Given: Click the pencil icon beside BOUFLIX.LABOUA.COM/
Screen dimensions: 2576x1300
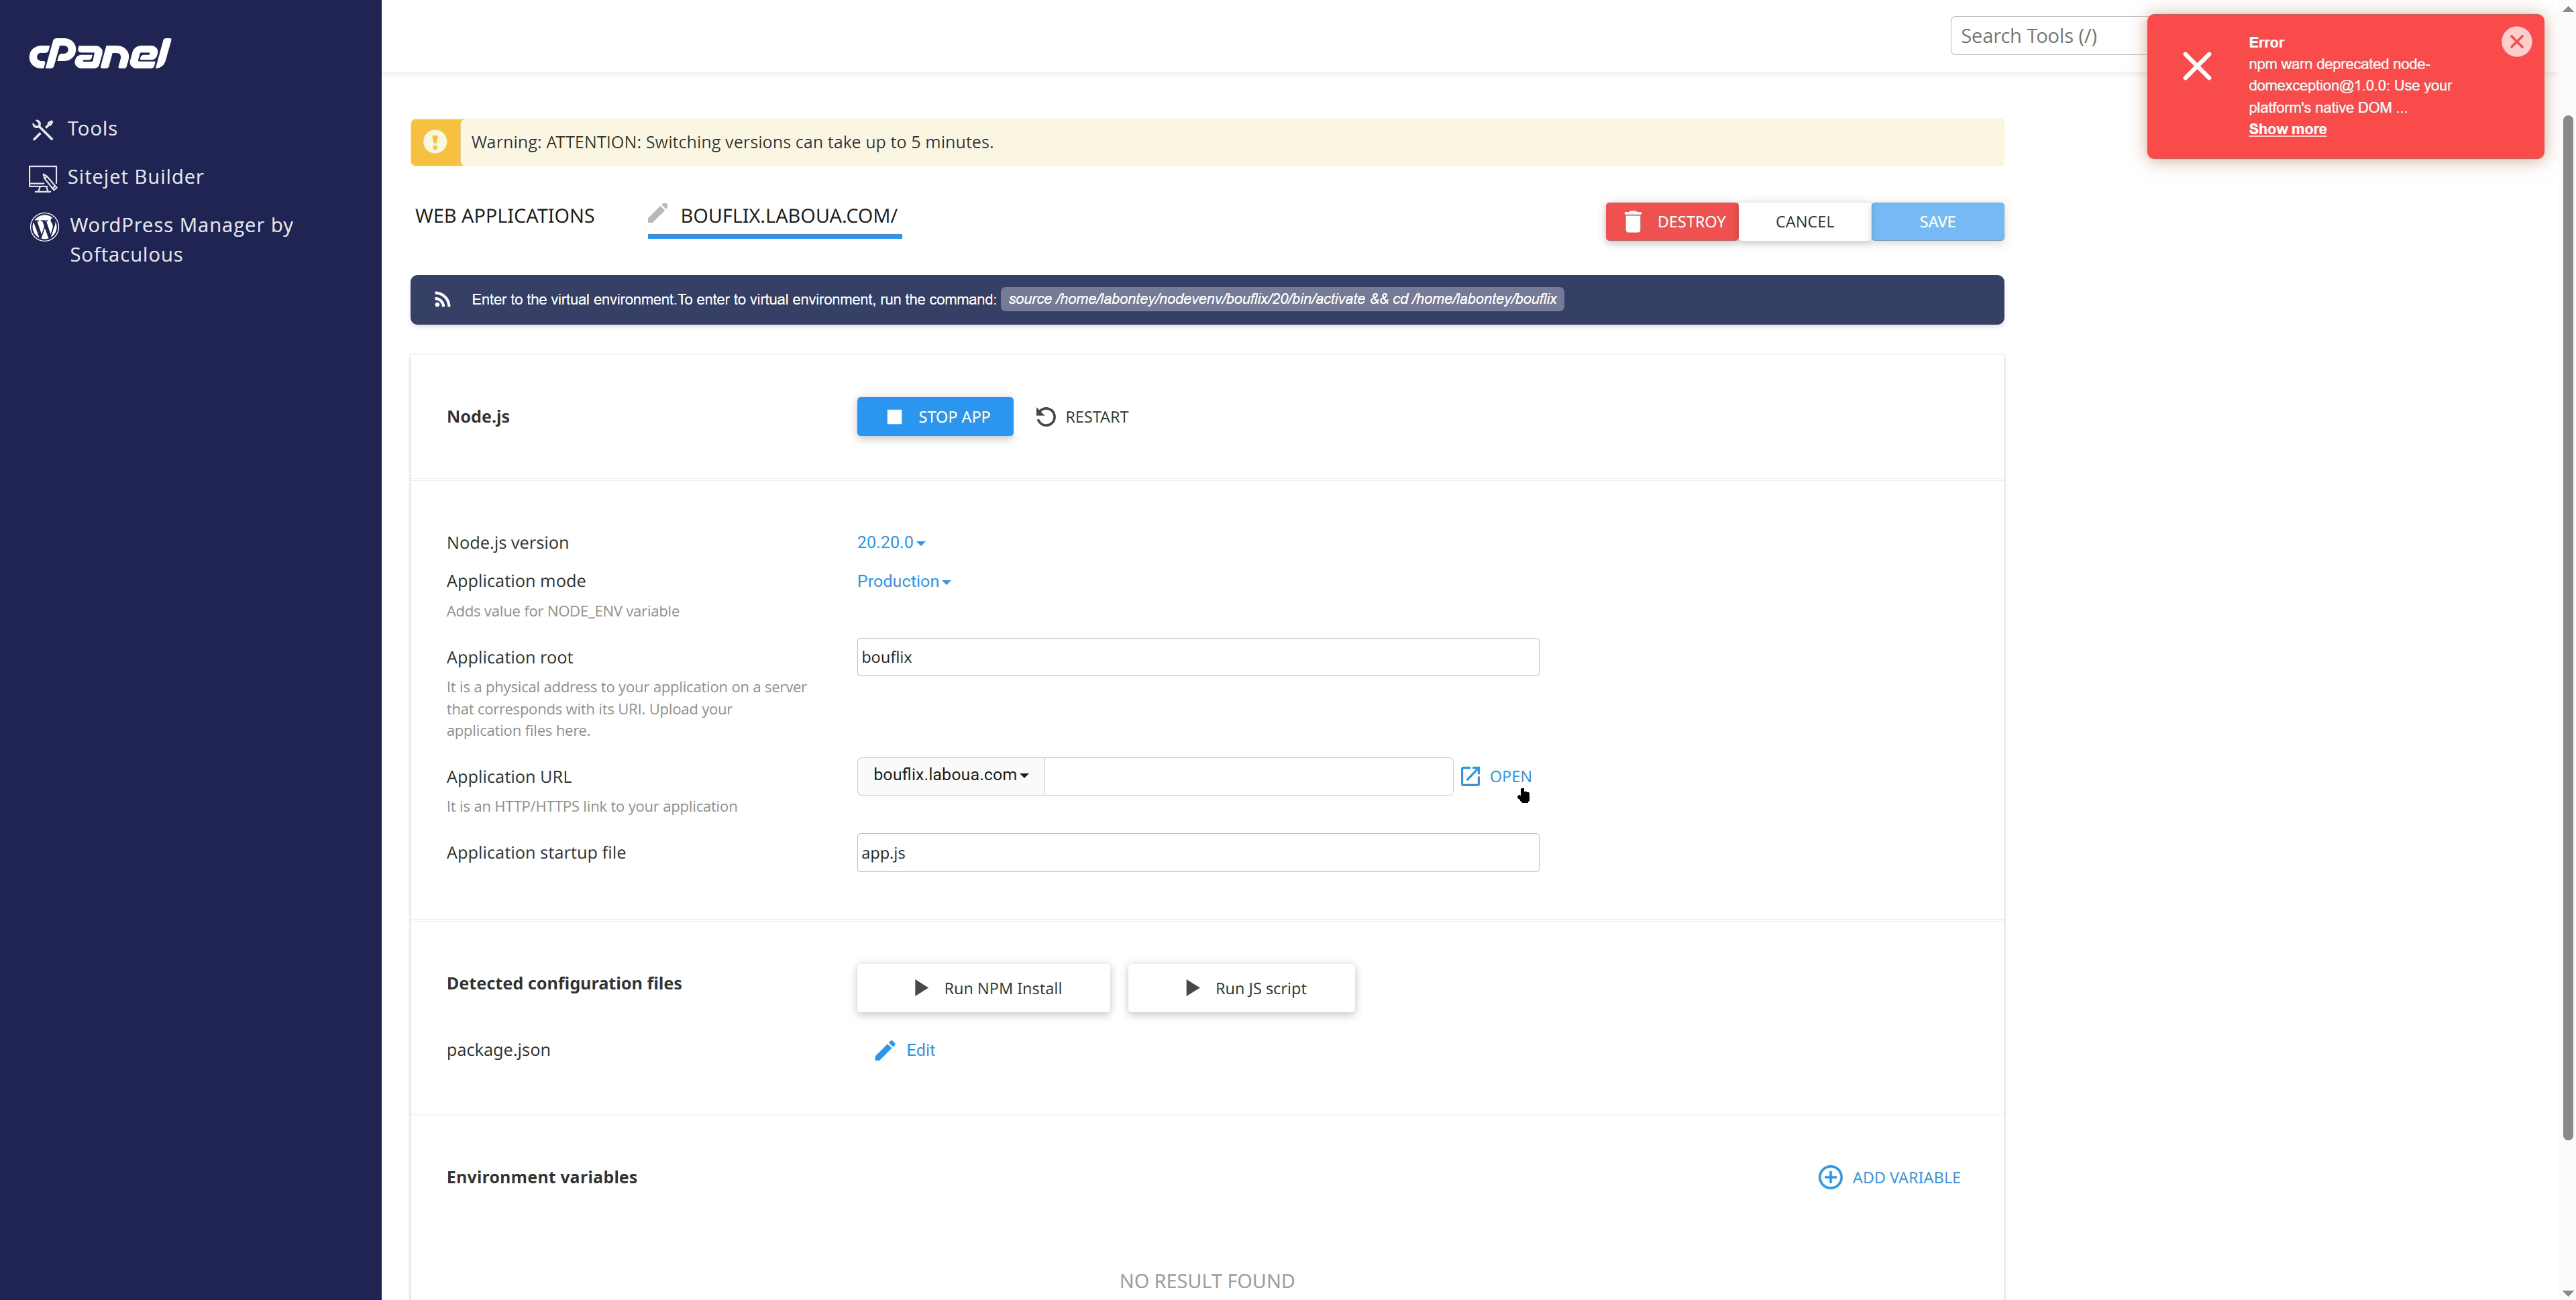Looking at the screenshot, I should coord(657,213).
